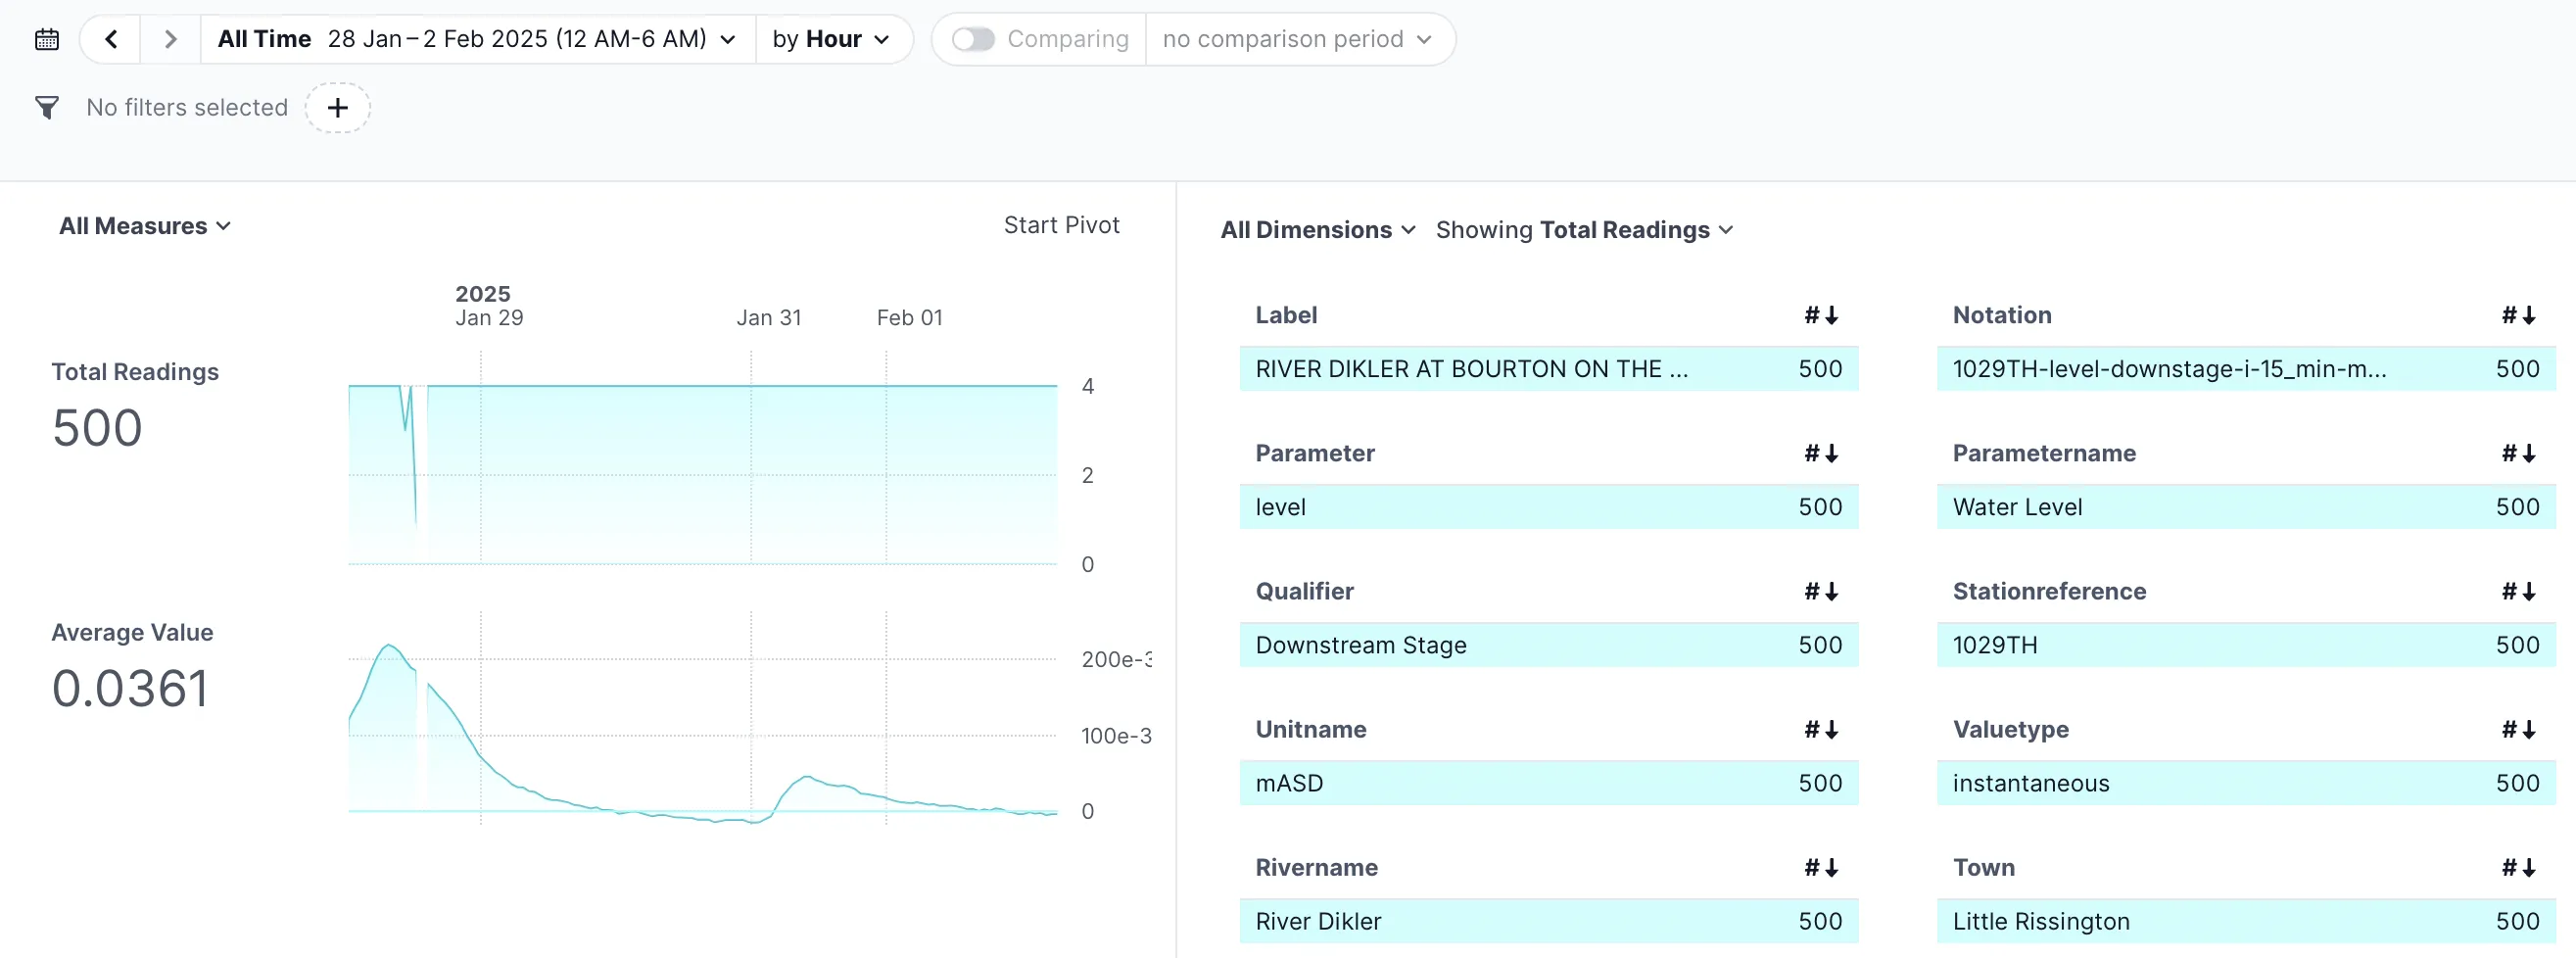
Task: Add a filter with the plus button
Action: click(338, 107)
